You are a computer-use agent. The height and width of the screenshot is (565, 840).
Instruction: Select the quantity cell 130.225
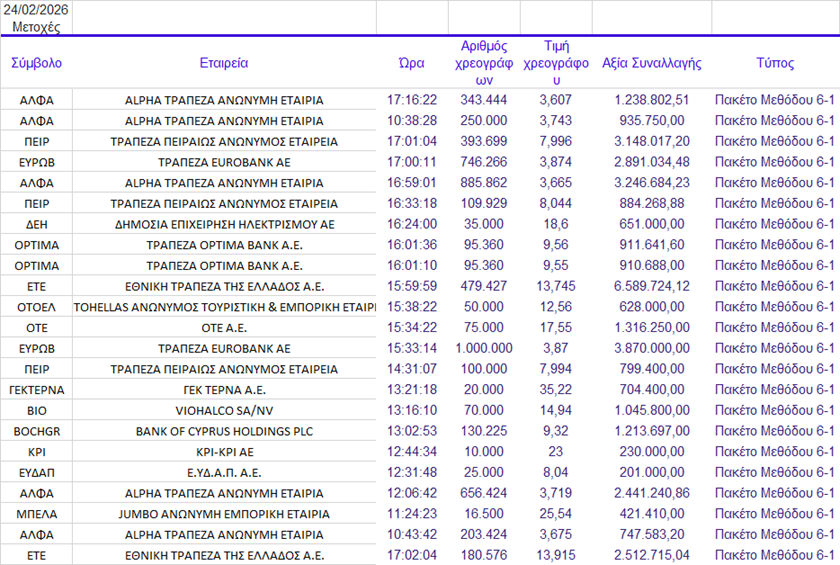(484, 431)
